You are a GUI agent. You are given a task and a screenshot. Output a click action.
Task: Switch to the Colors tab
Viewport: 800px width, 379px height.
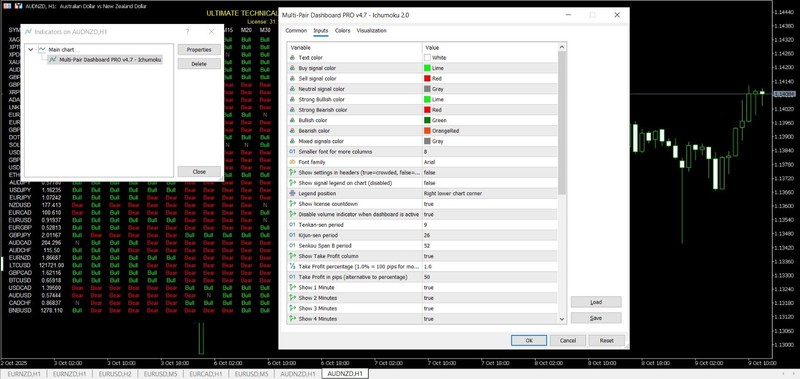[342, 31]
